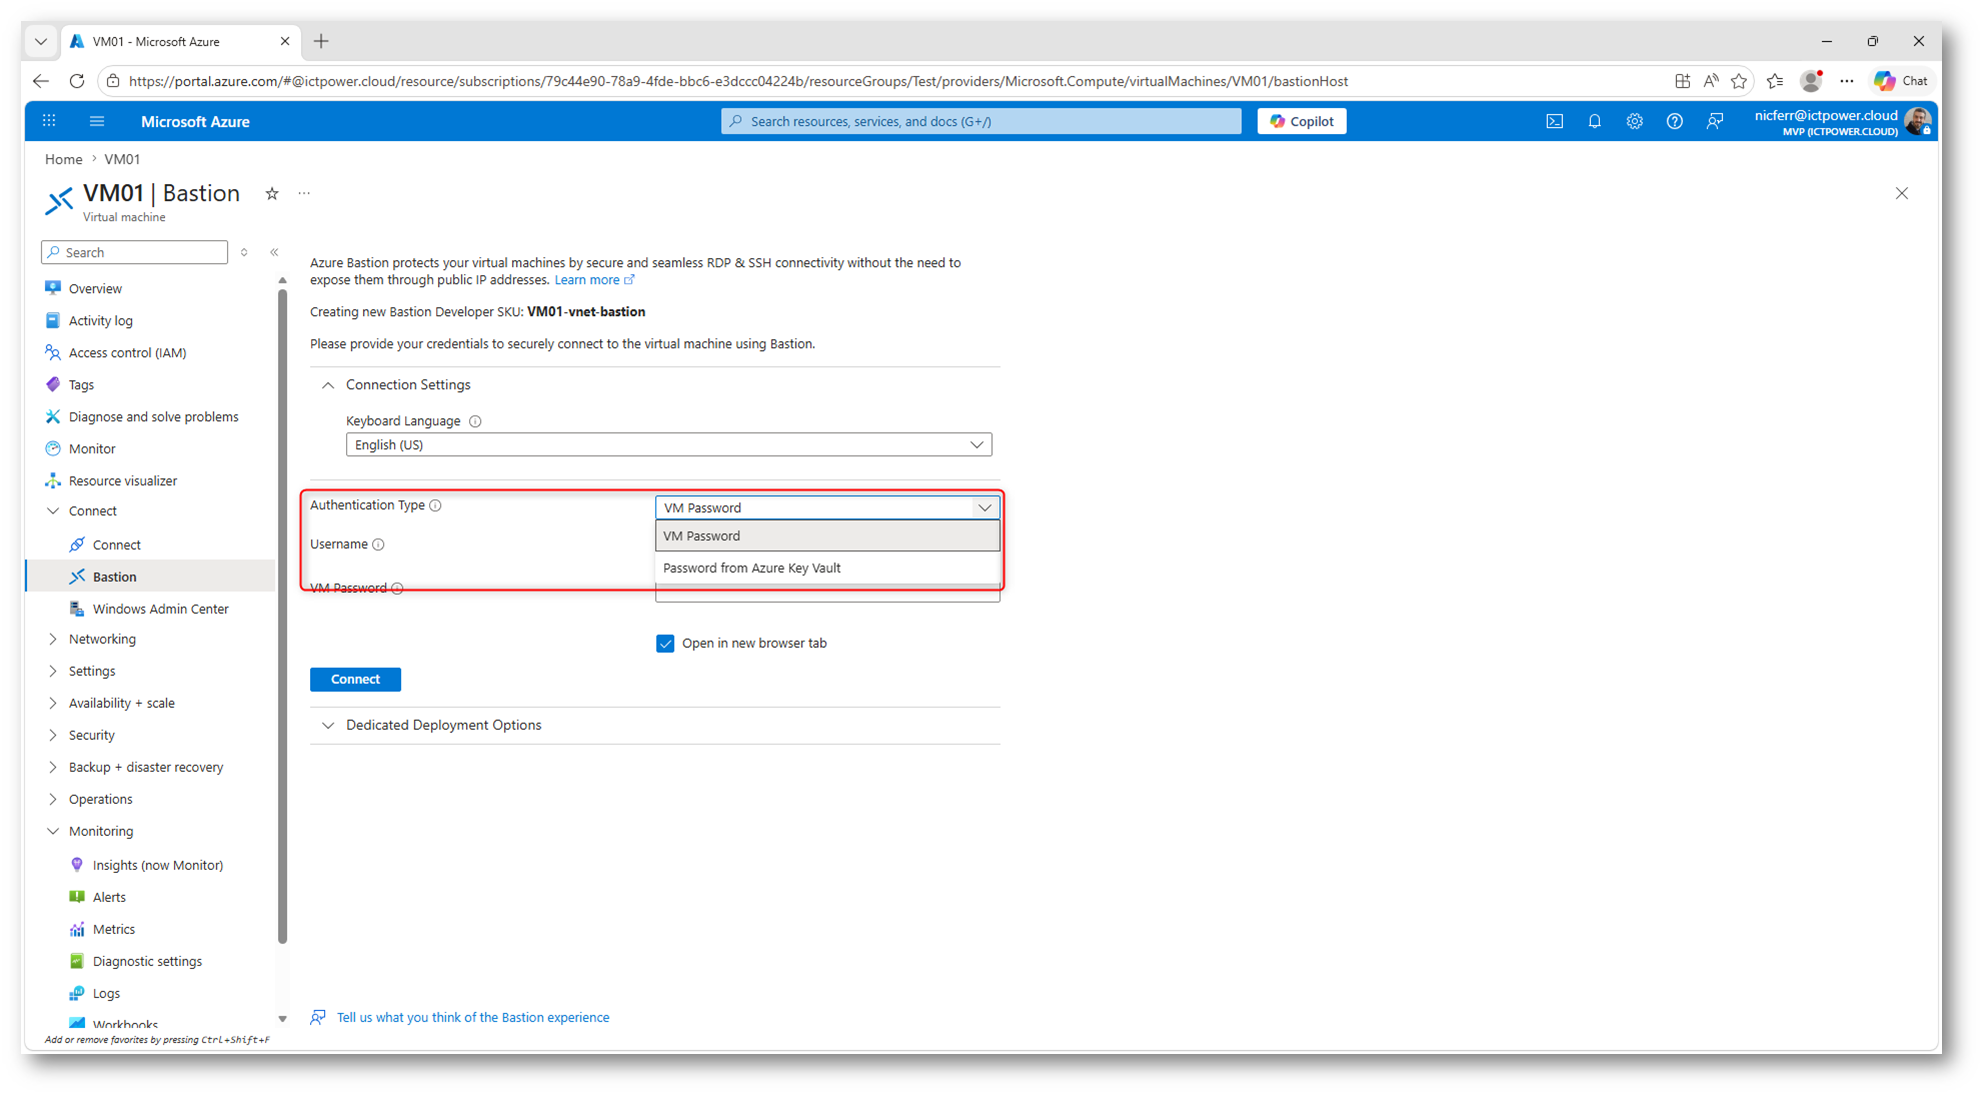This screenshot has height=1096, width=1984.
Task: Collapse the Connection Settings section
Action: tap(328, 385)
